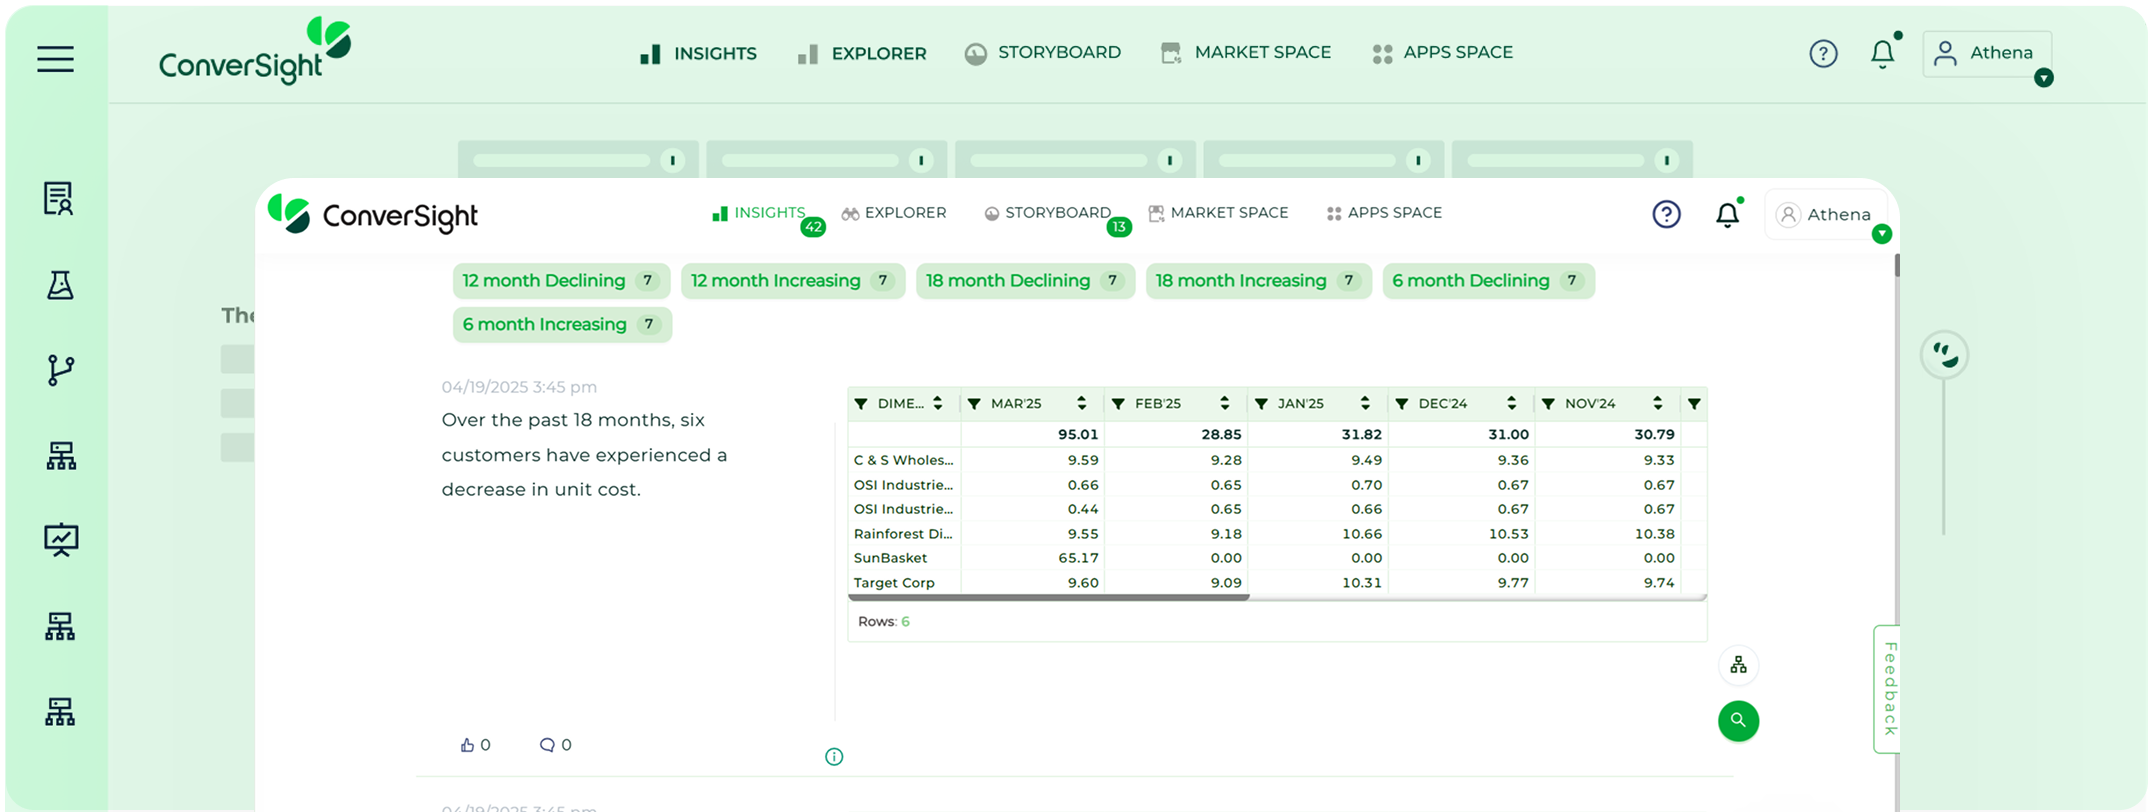Click the comment bubble icon
Screen dimensions: 2151x812
pyautogui.click(x=547, y=745)
